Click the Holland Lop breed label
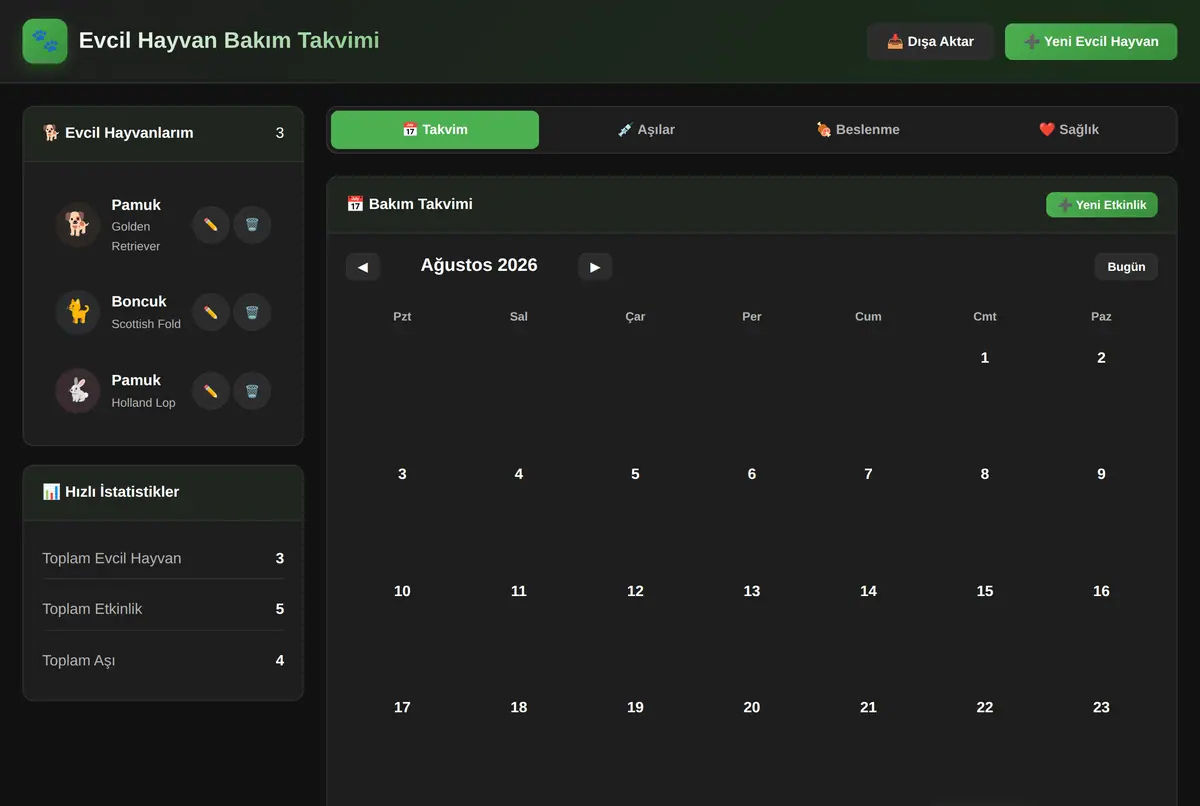 click(x=143, y=403)
